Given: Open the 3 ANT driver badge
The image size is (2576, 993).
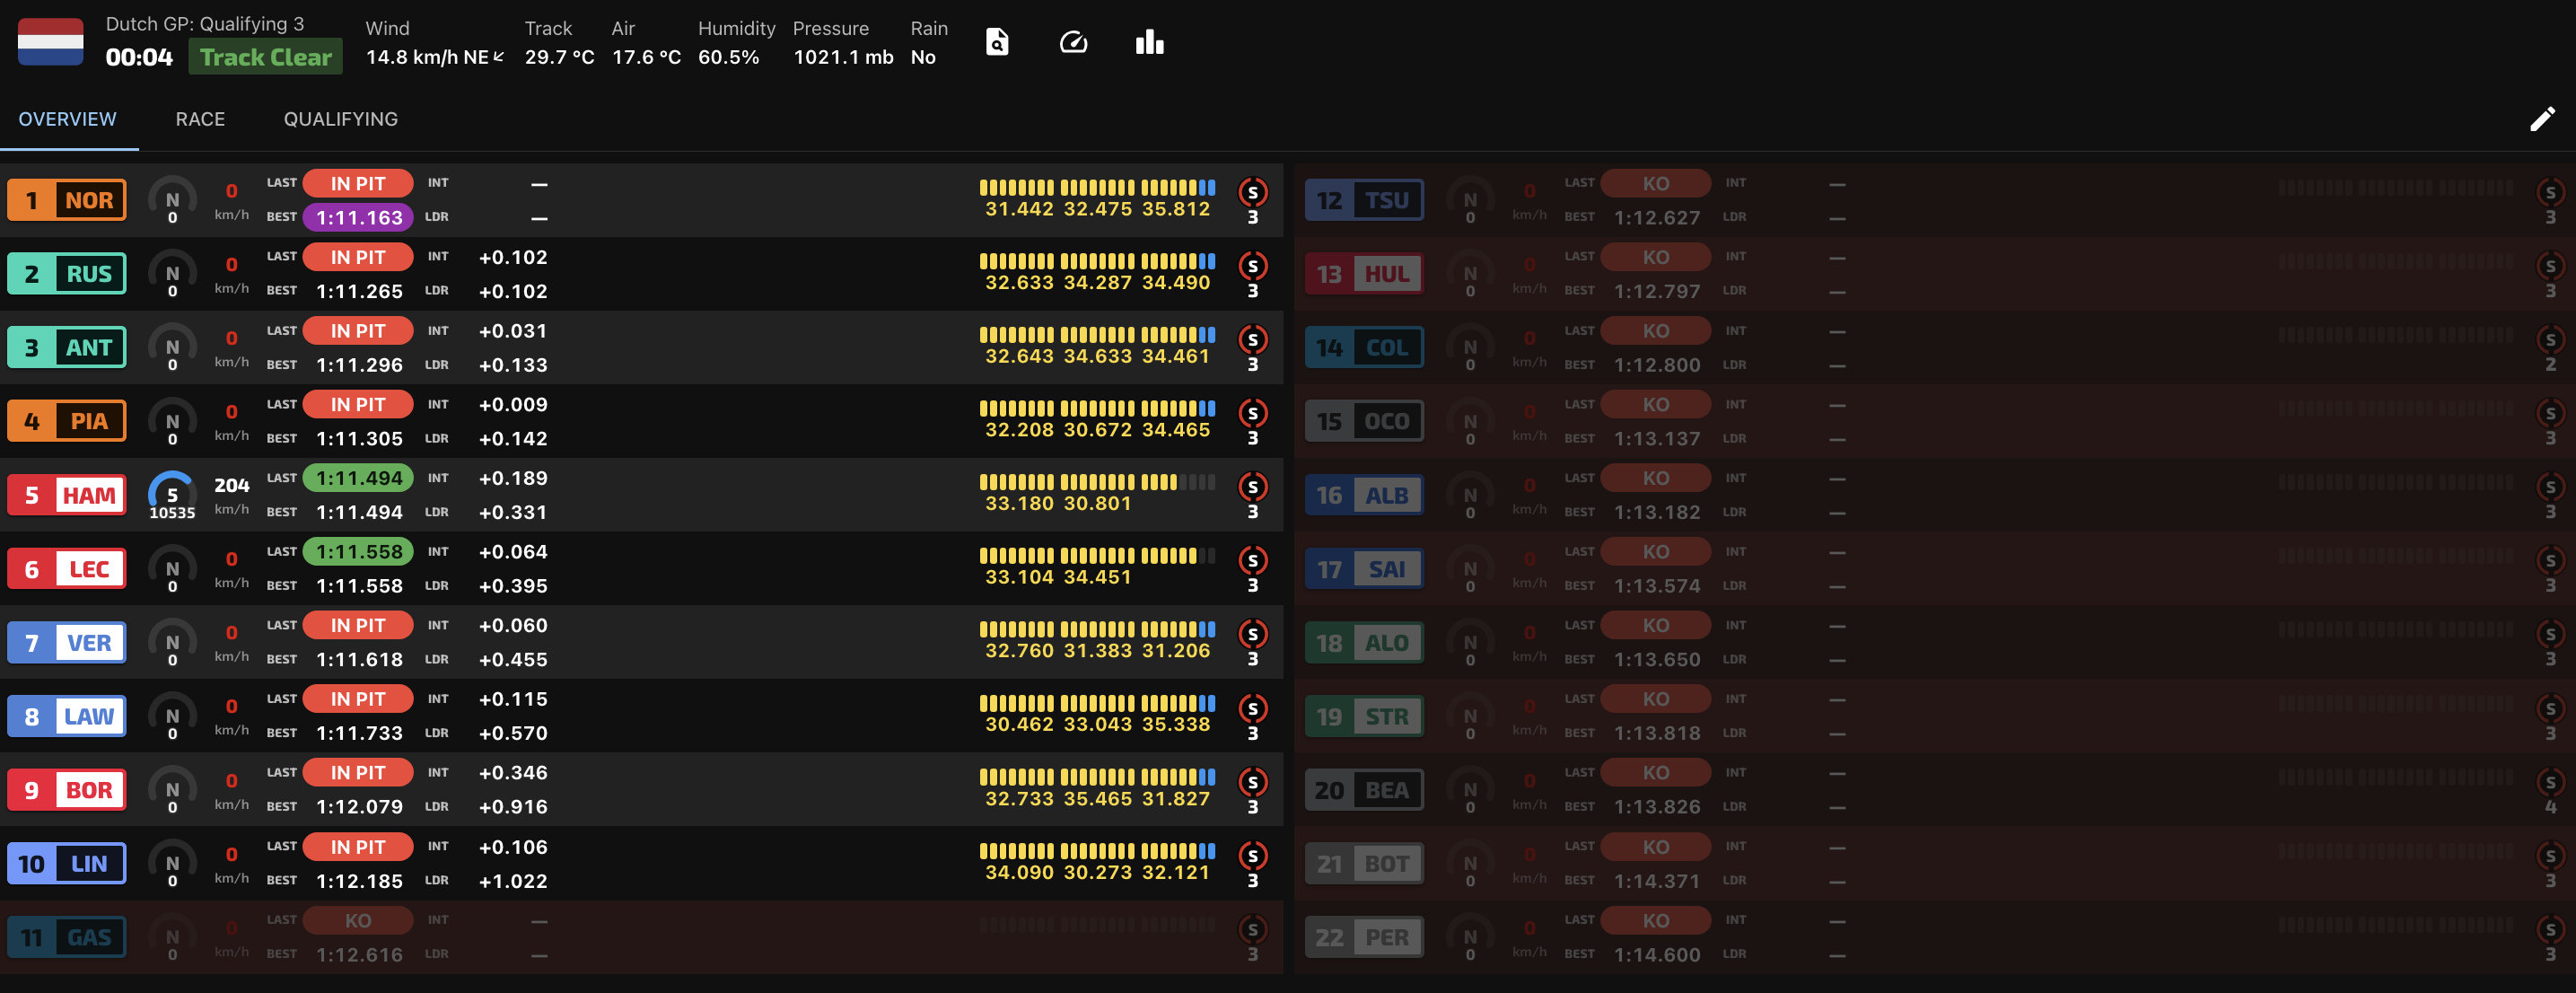Looking at the screenshot, I should point(67,348).
